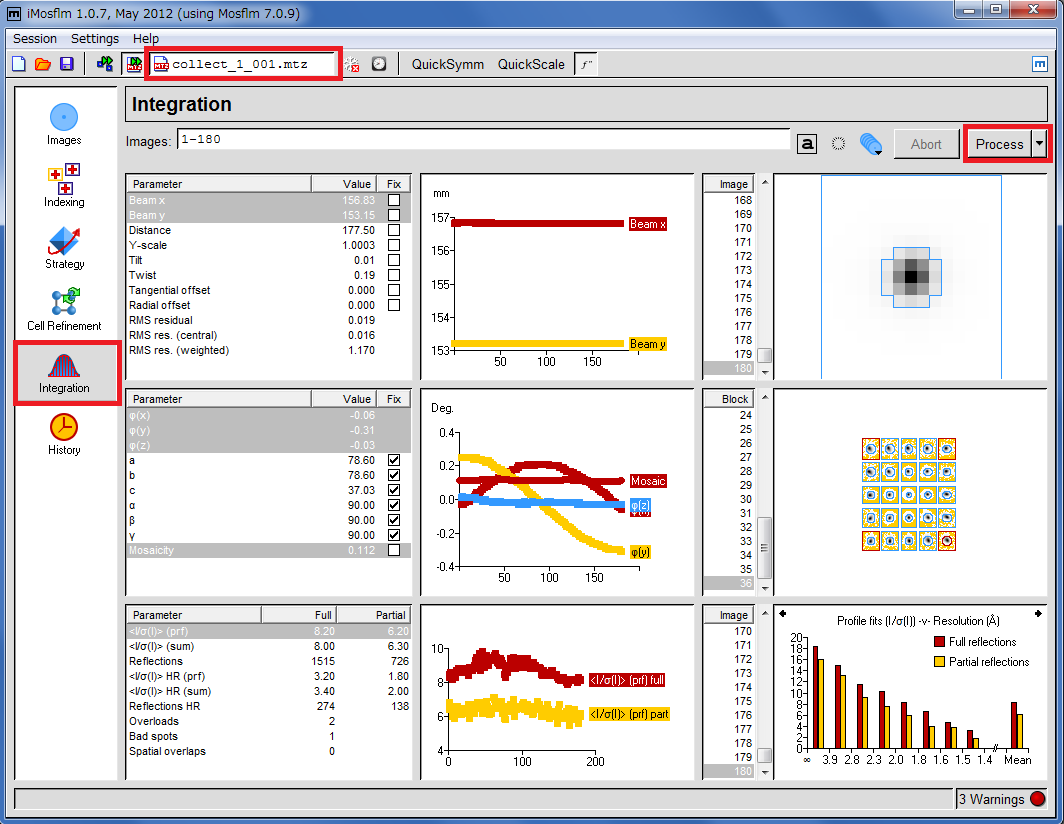Show the 3 Warnings indicator details
The height and width of the screenshot is (824, 1064).
pyautogui.click(x=1002, y=799)
